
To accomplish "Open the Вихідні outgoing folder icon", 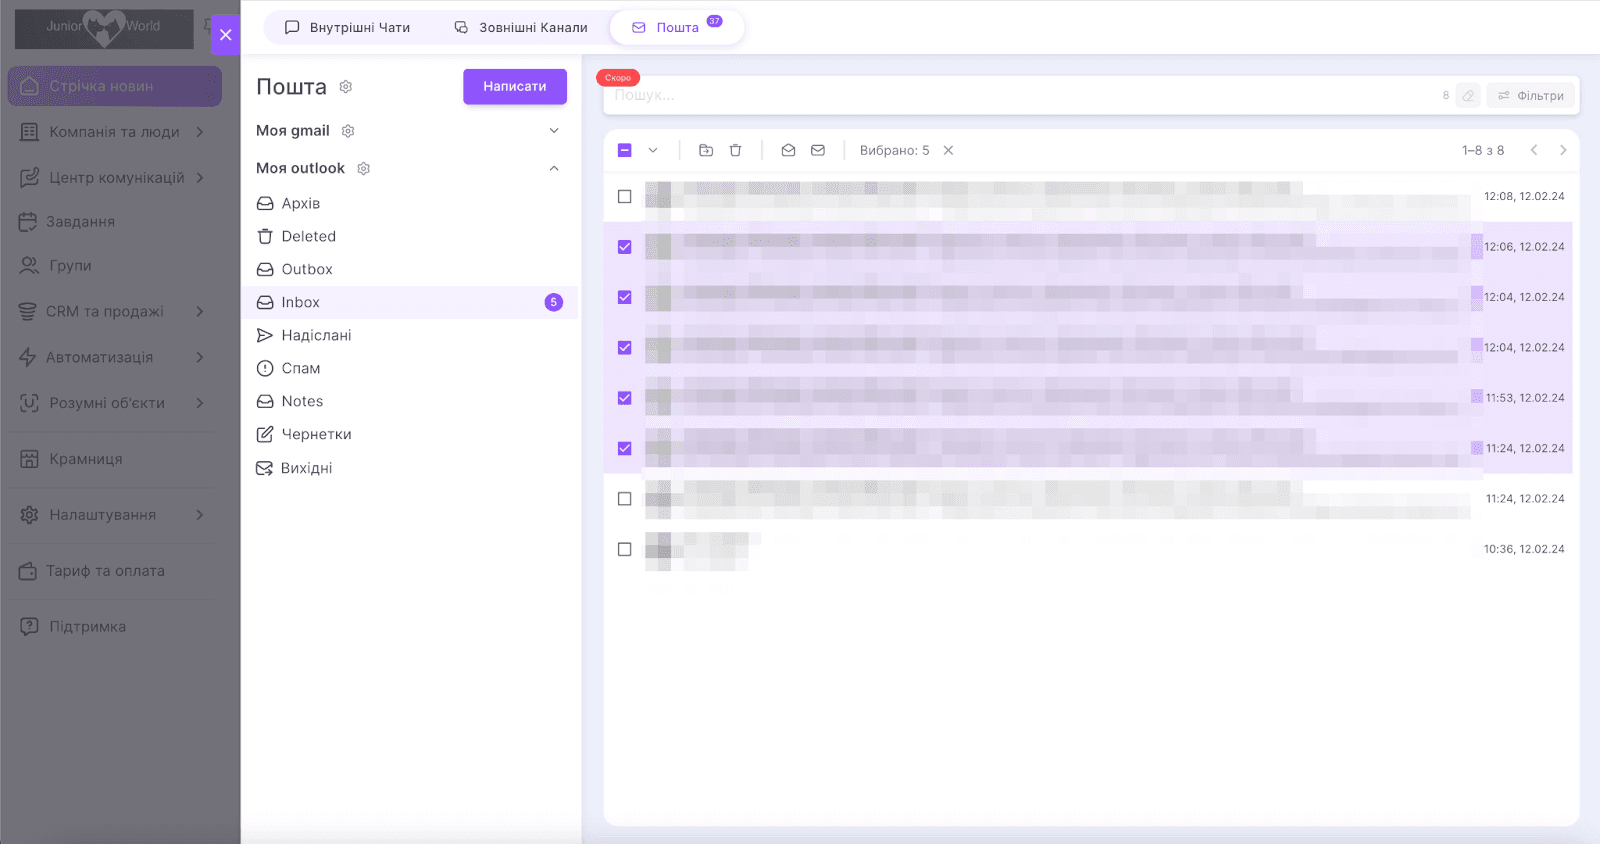I will (x=265, y=468).
